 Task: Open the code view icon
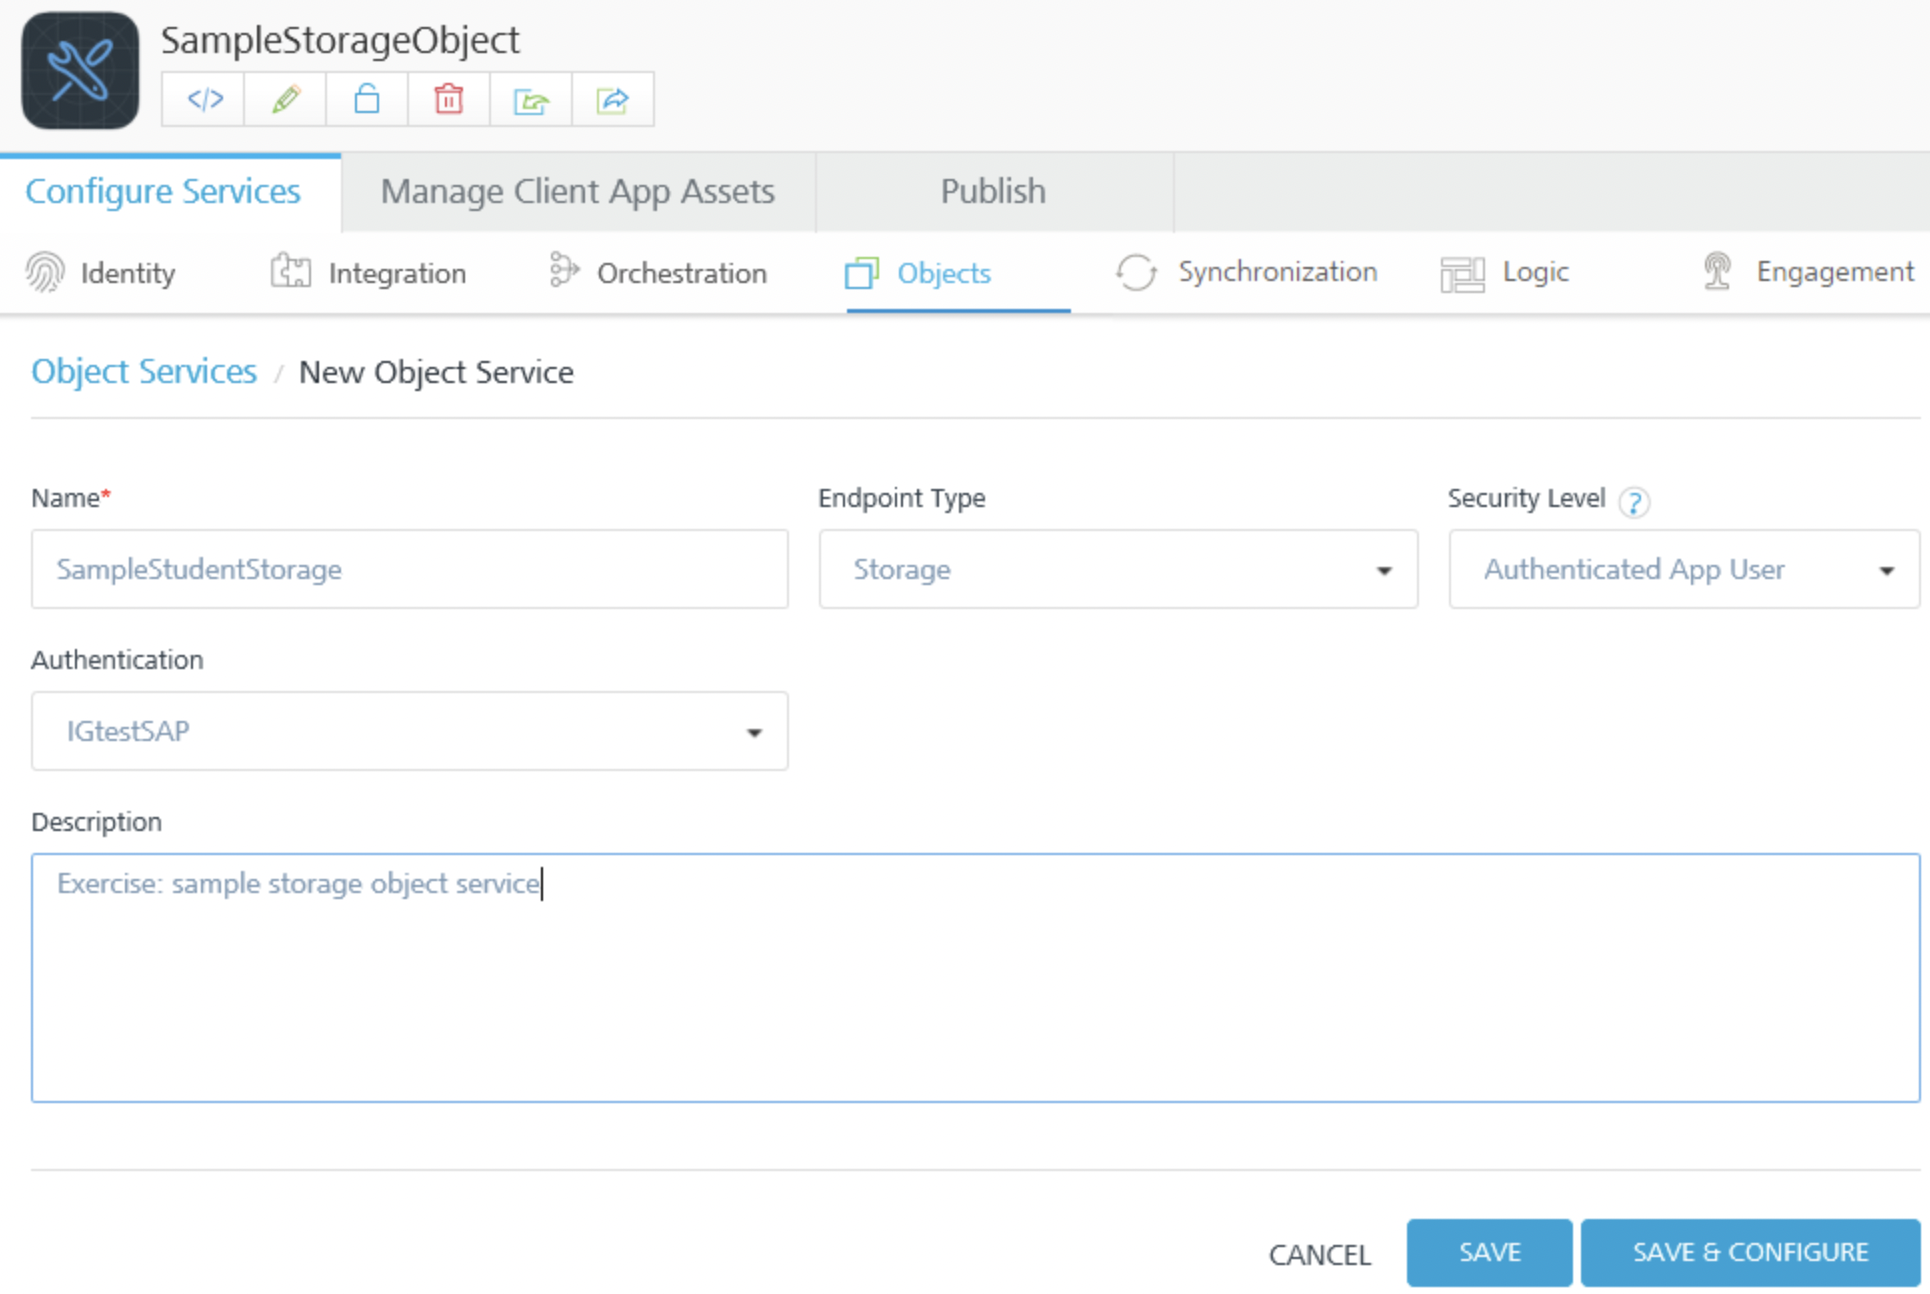pyautogui.click(x=204, y=99)
